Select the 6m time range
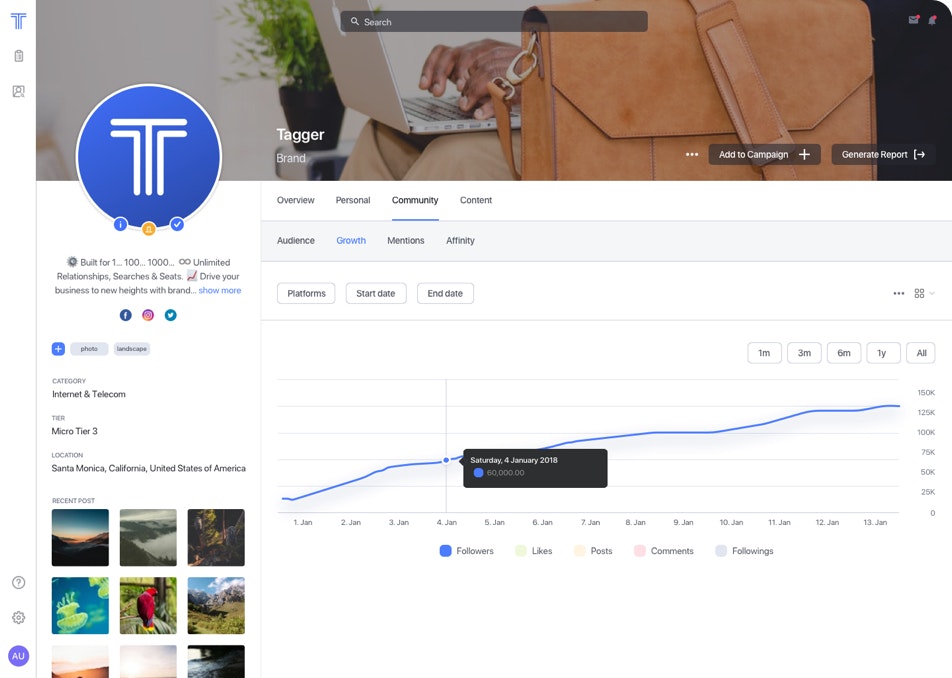This screenshot has height=678, width=952. [x=844, y=353]
